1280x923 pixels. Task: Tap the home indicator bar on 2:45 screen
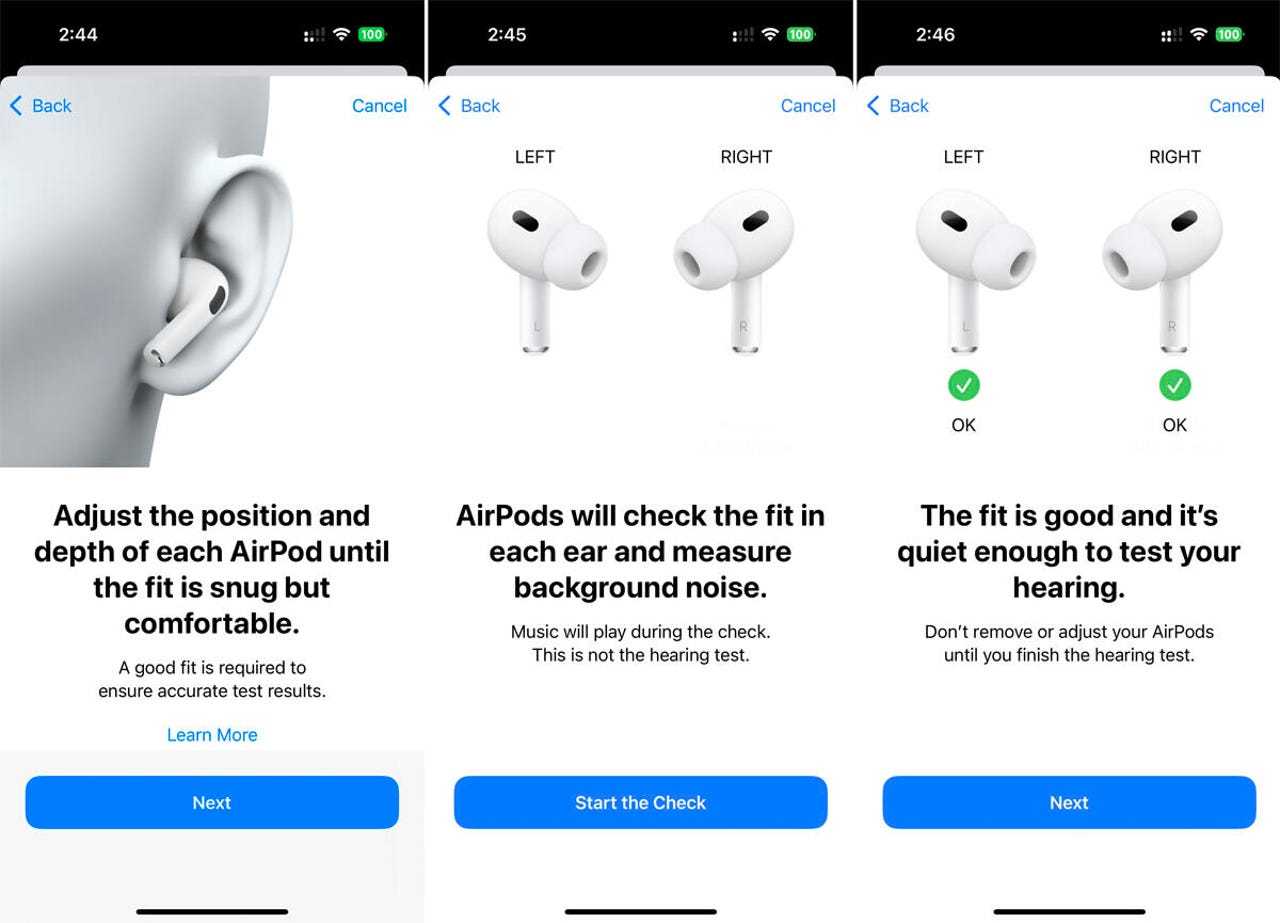[640, 911]
